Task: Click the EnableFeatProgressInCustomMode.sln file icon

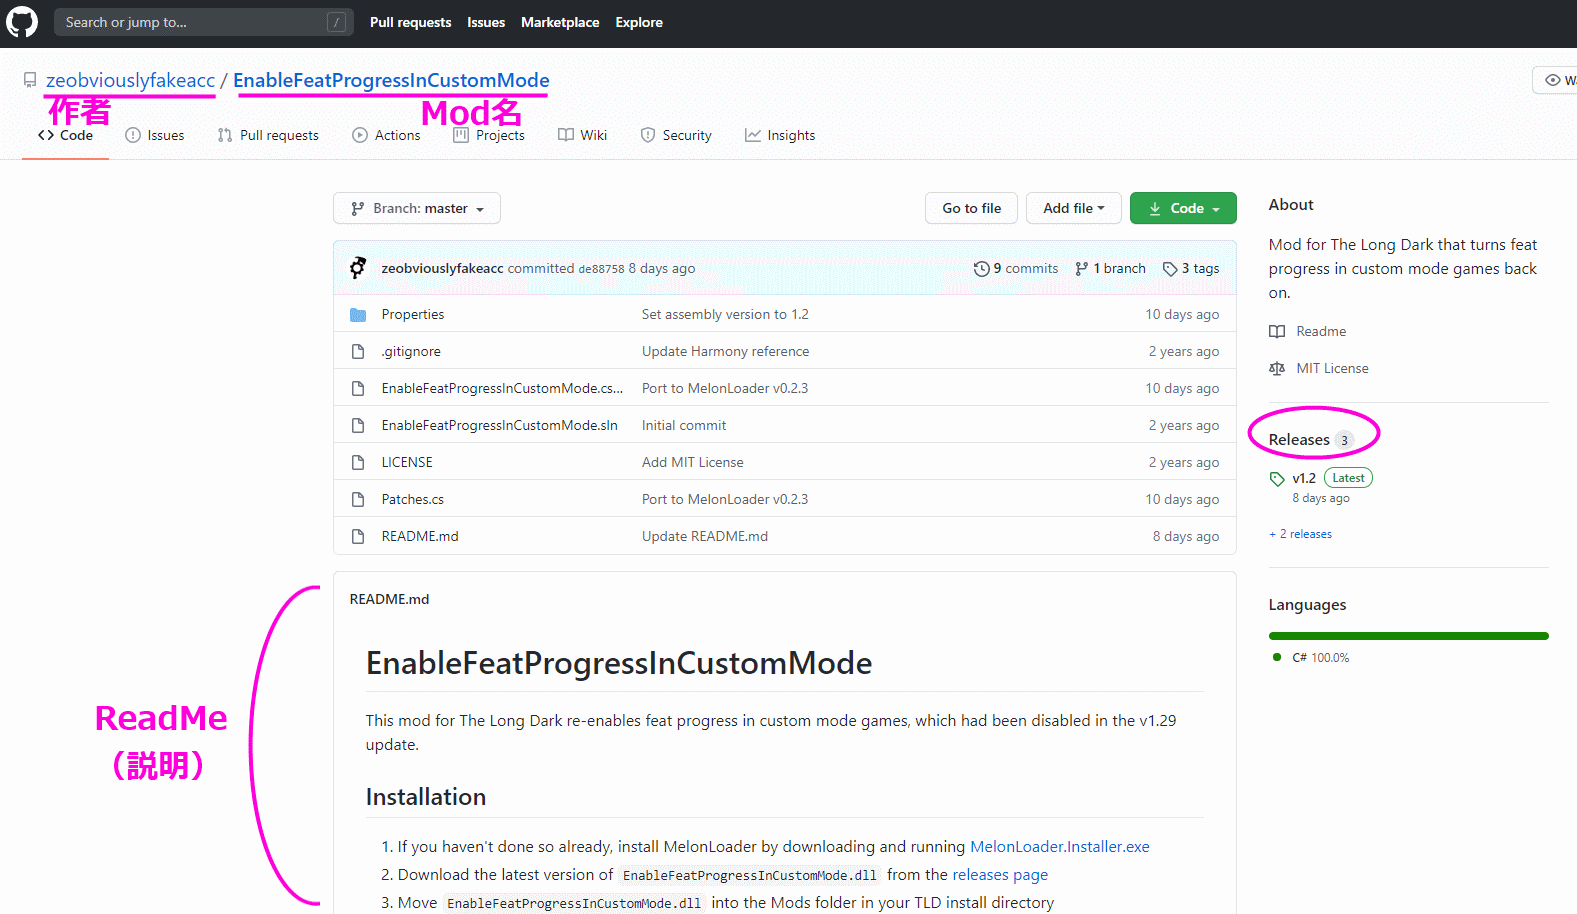Action: pos(358,425)
